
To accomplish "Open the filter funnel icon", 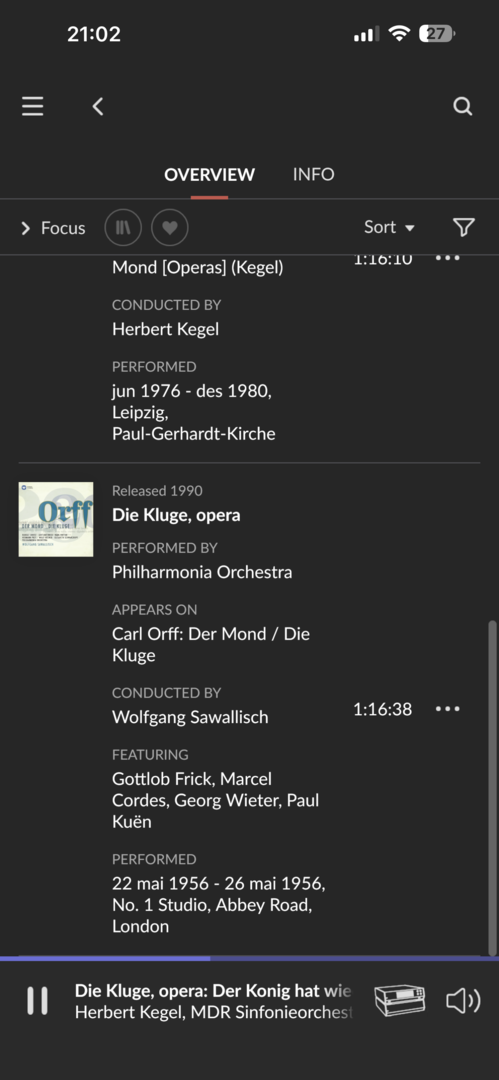I will pos(464,227).
